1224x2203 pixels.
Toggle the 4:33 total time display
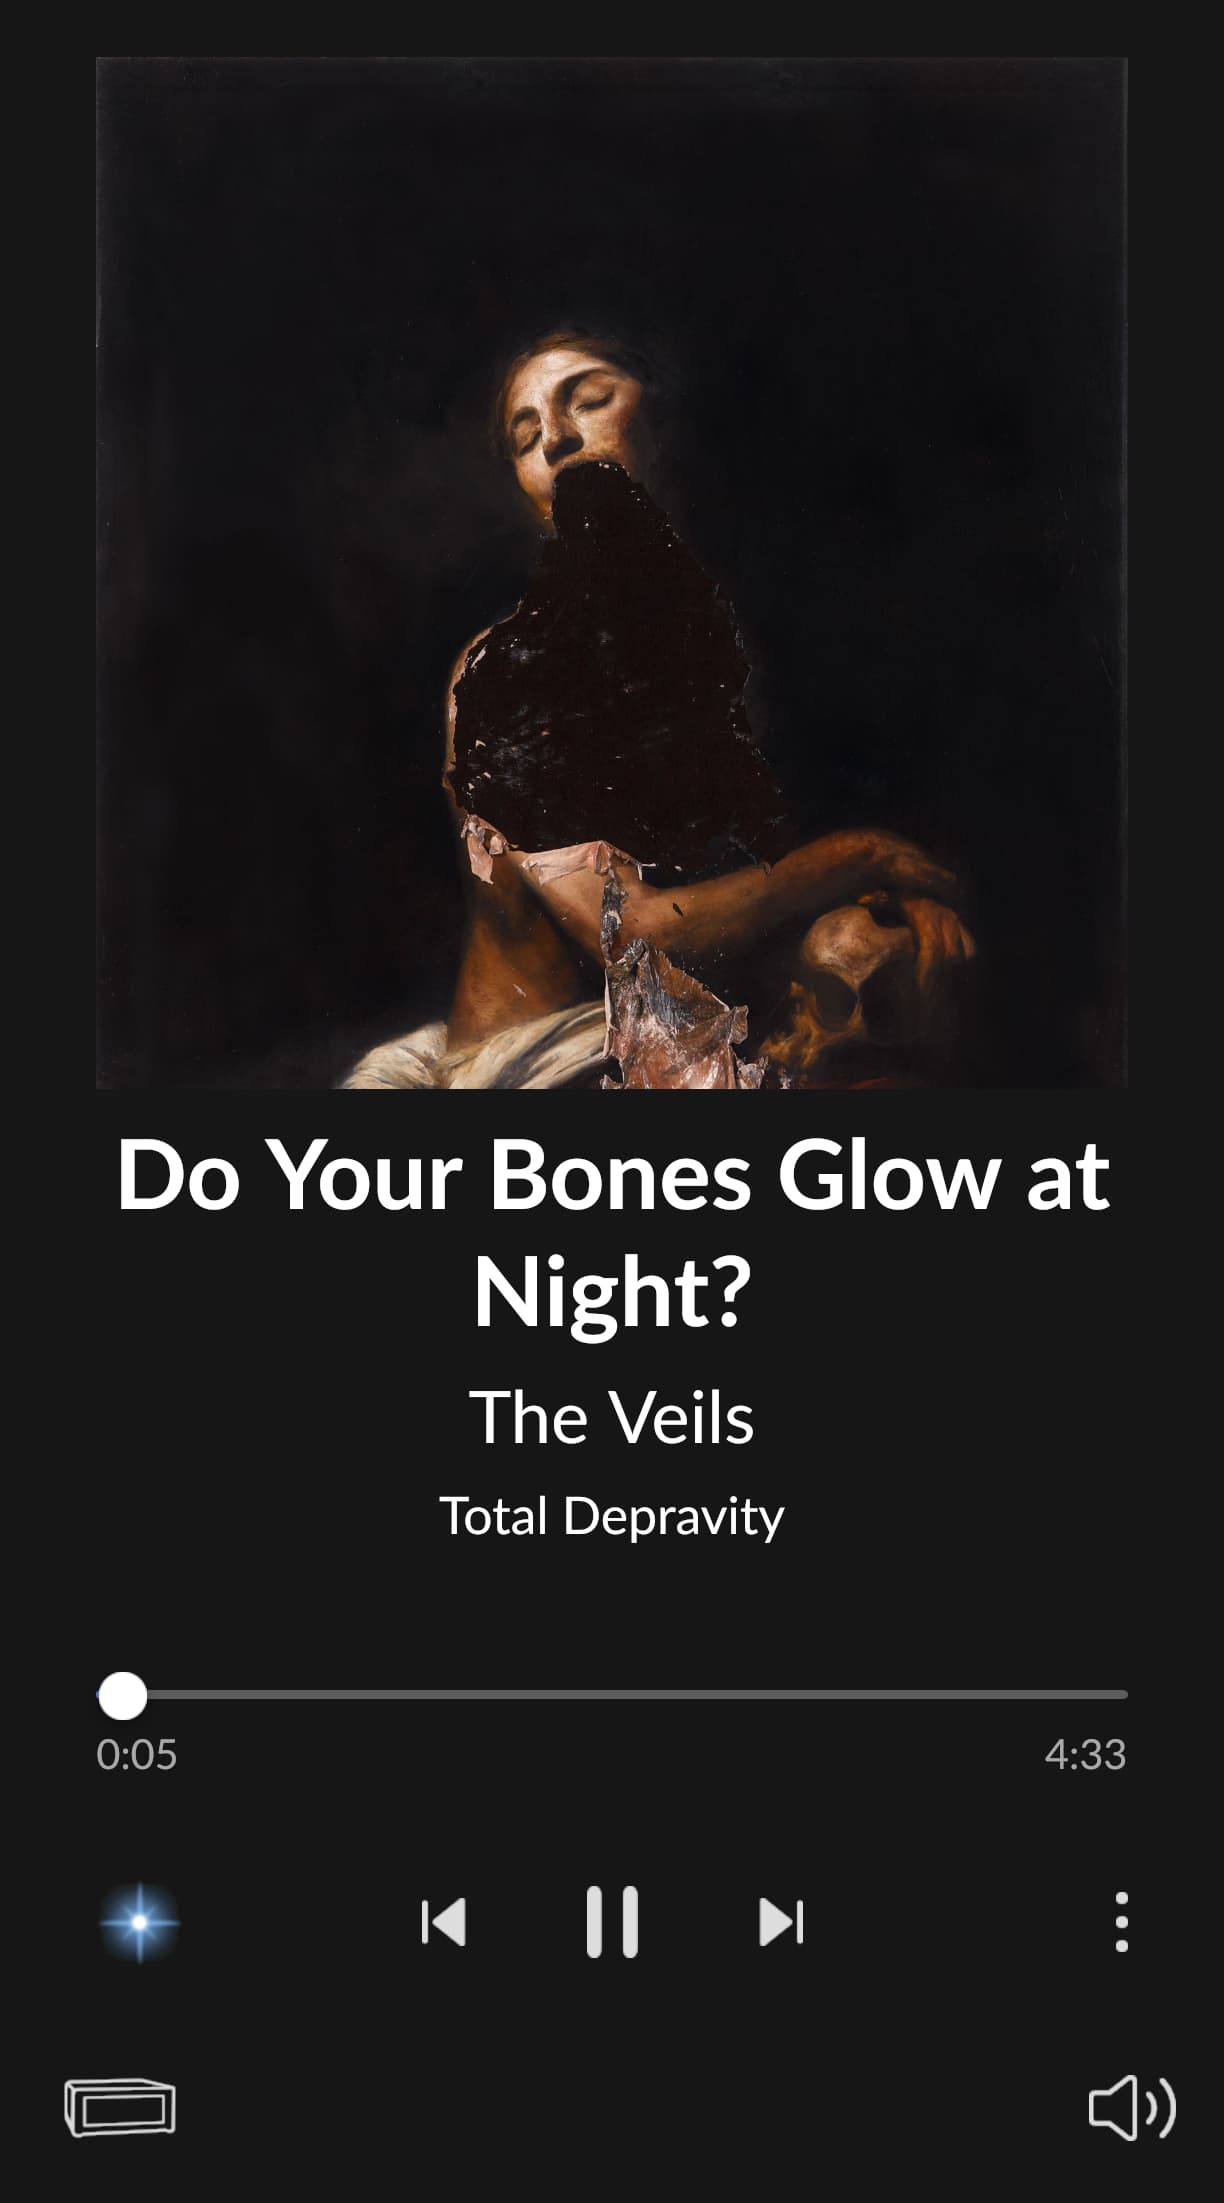coord(1085,1755)
